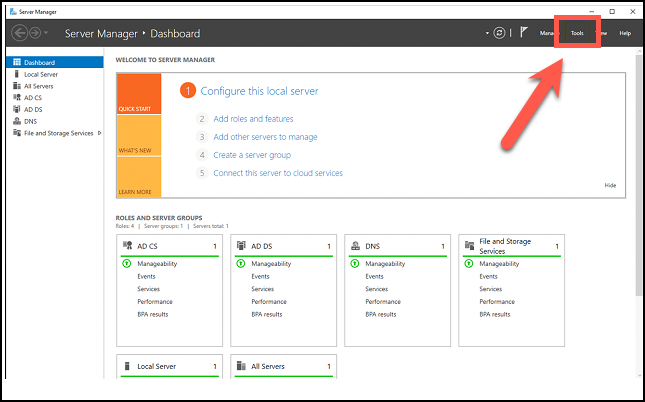
Task: Click the scrollbar down arrow
Action: [x=639, y=375]
